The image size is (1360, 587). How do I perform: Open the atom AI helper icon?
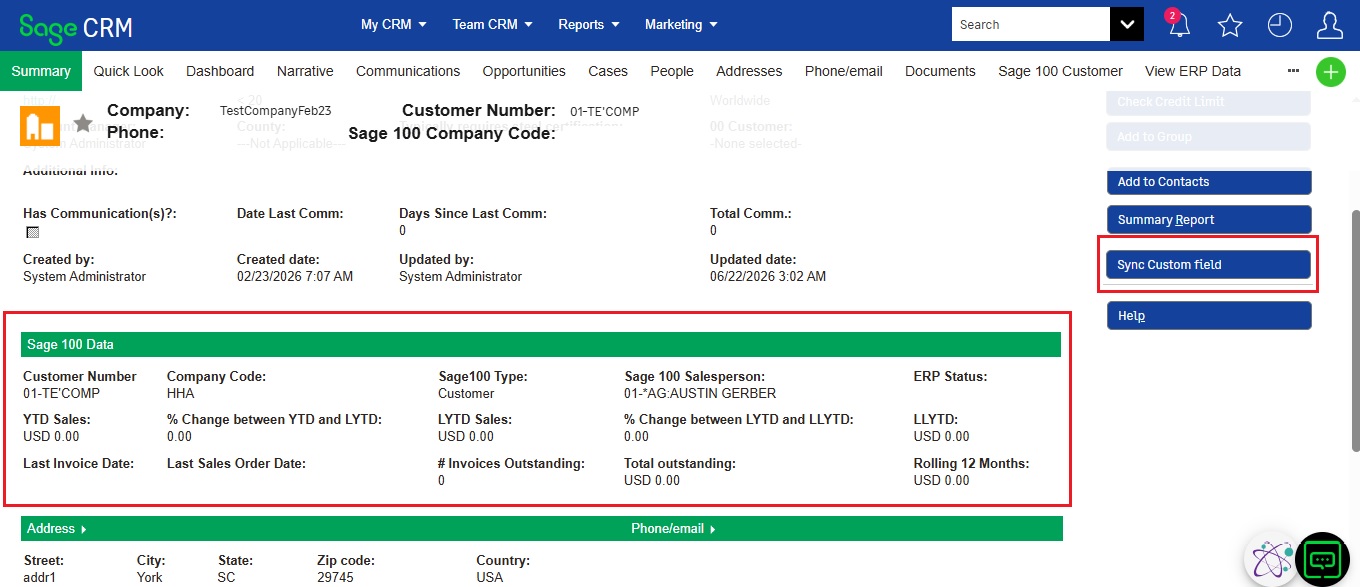coord(1270,558)
